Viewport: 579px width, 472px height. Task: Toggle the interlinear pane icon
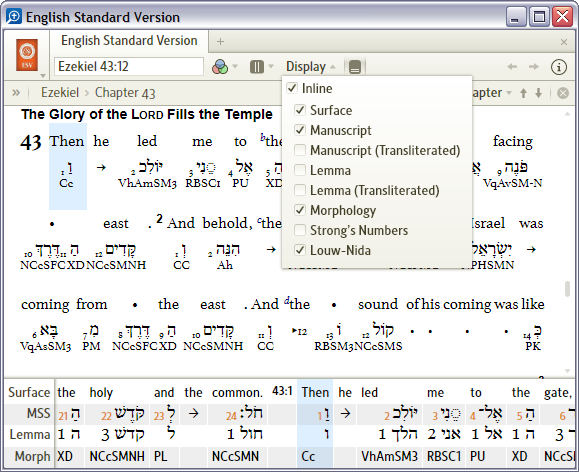point(355,67)
